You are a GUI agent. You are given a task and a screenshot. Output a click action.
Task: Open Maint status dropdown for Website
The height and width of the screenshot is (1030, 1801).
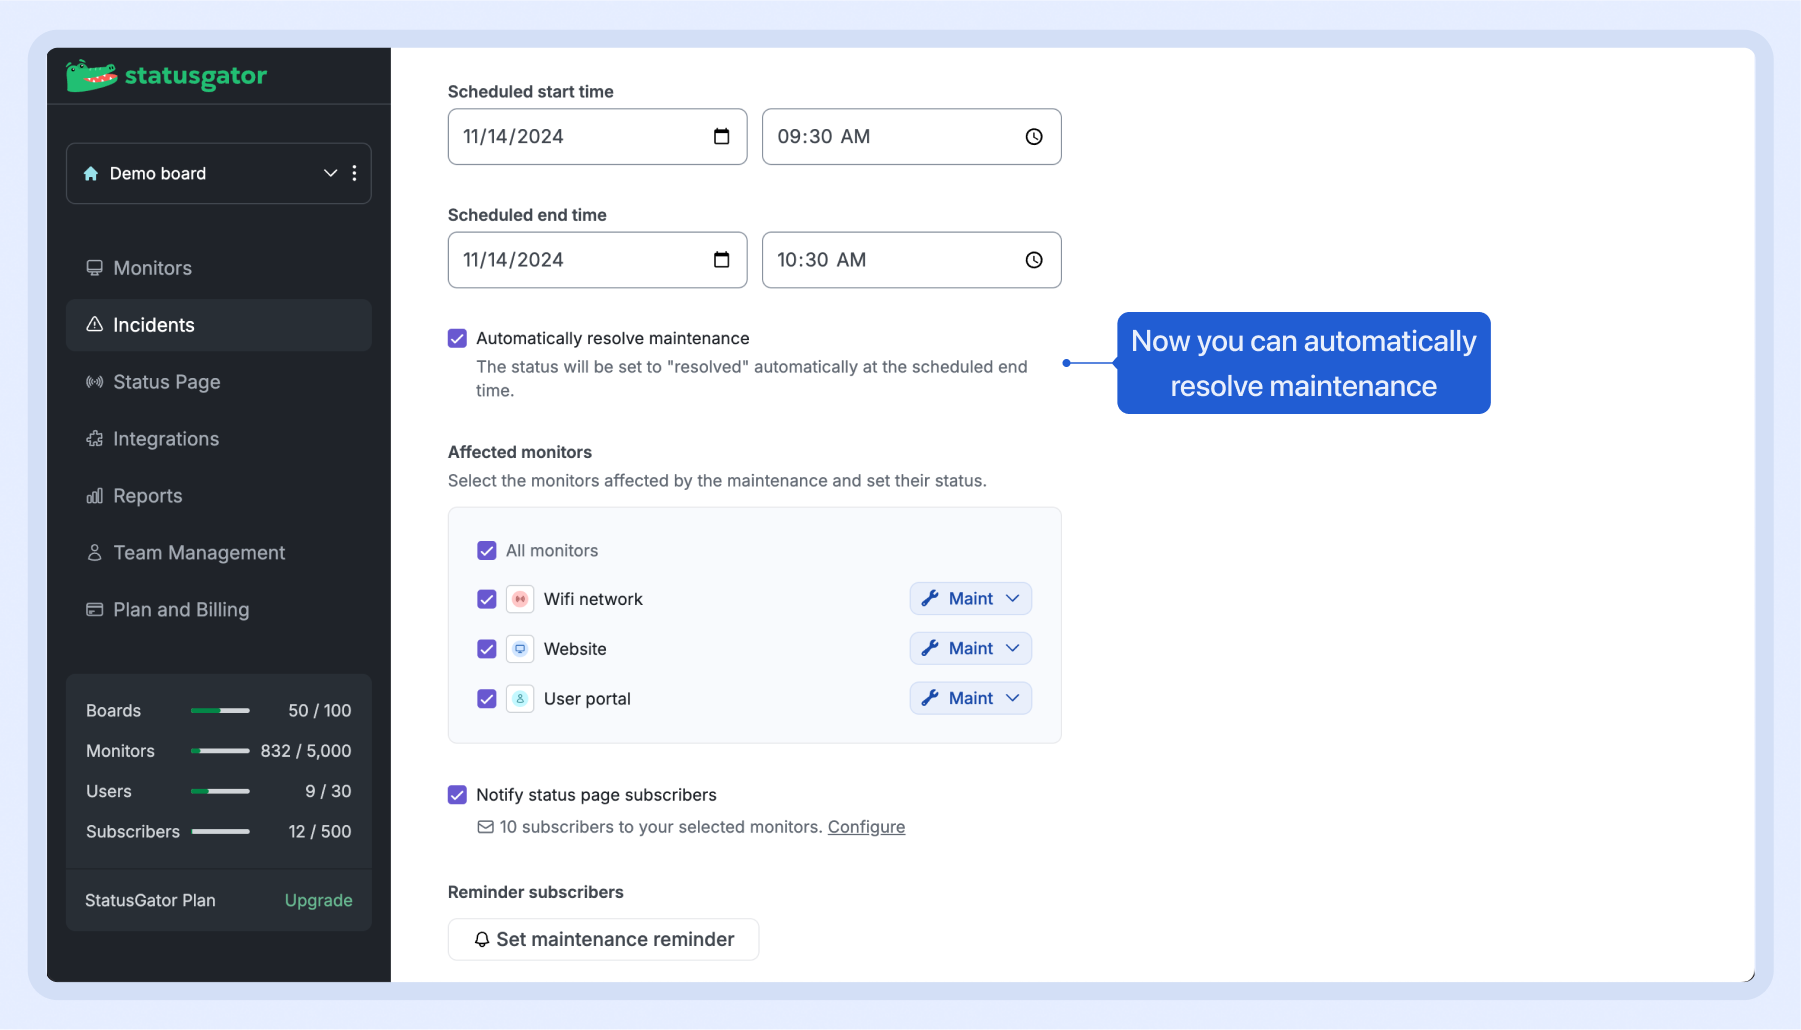pos(970,649)
